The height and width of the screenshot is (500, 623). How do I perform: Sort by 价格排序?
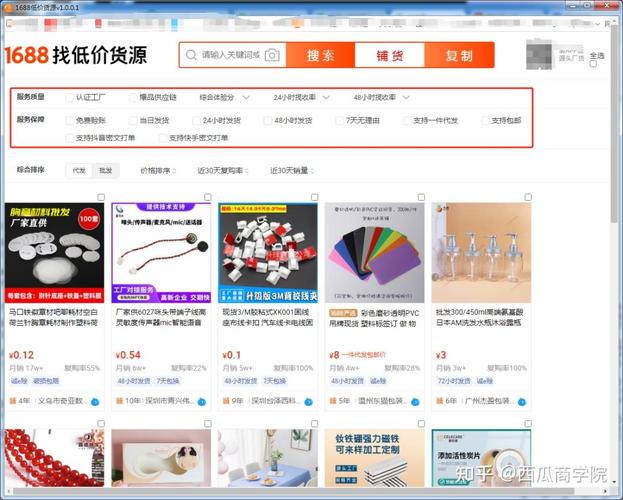[158, 171]
